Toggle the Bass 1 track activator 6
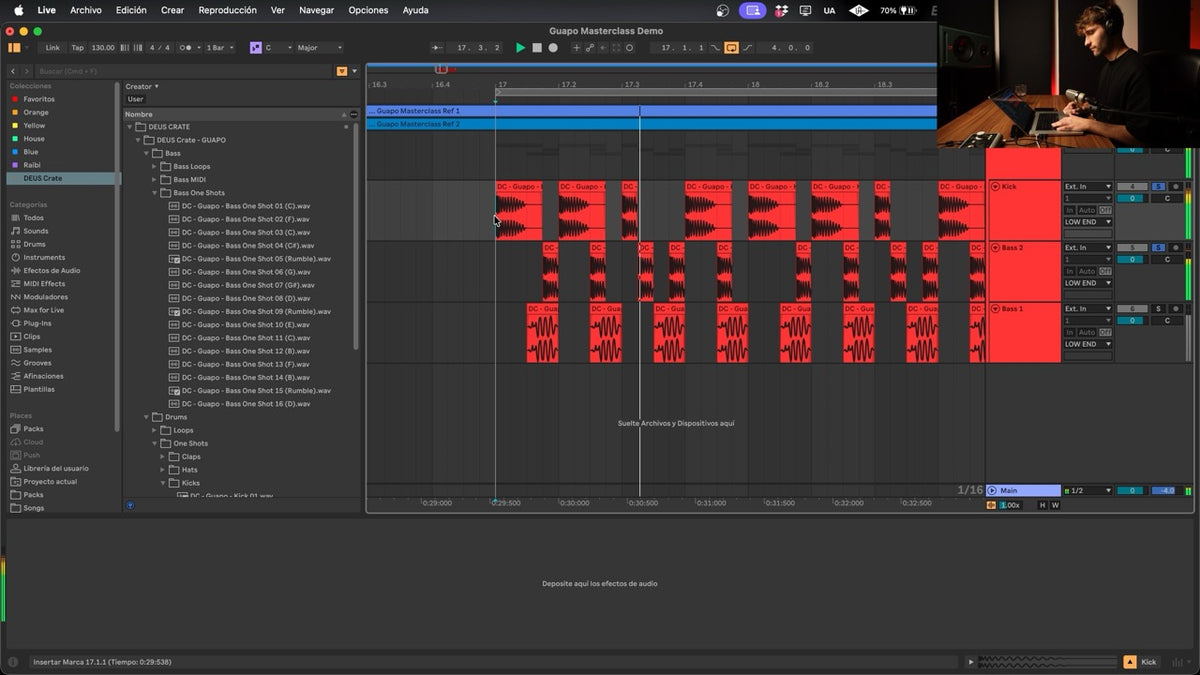Screen dimensions: 1200x675 [x=1132, y=309]
